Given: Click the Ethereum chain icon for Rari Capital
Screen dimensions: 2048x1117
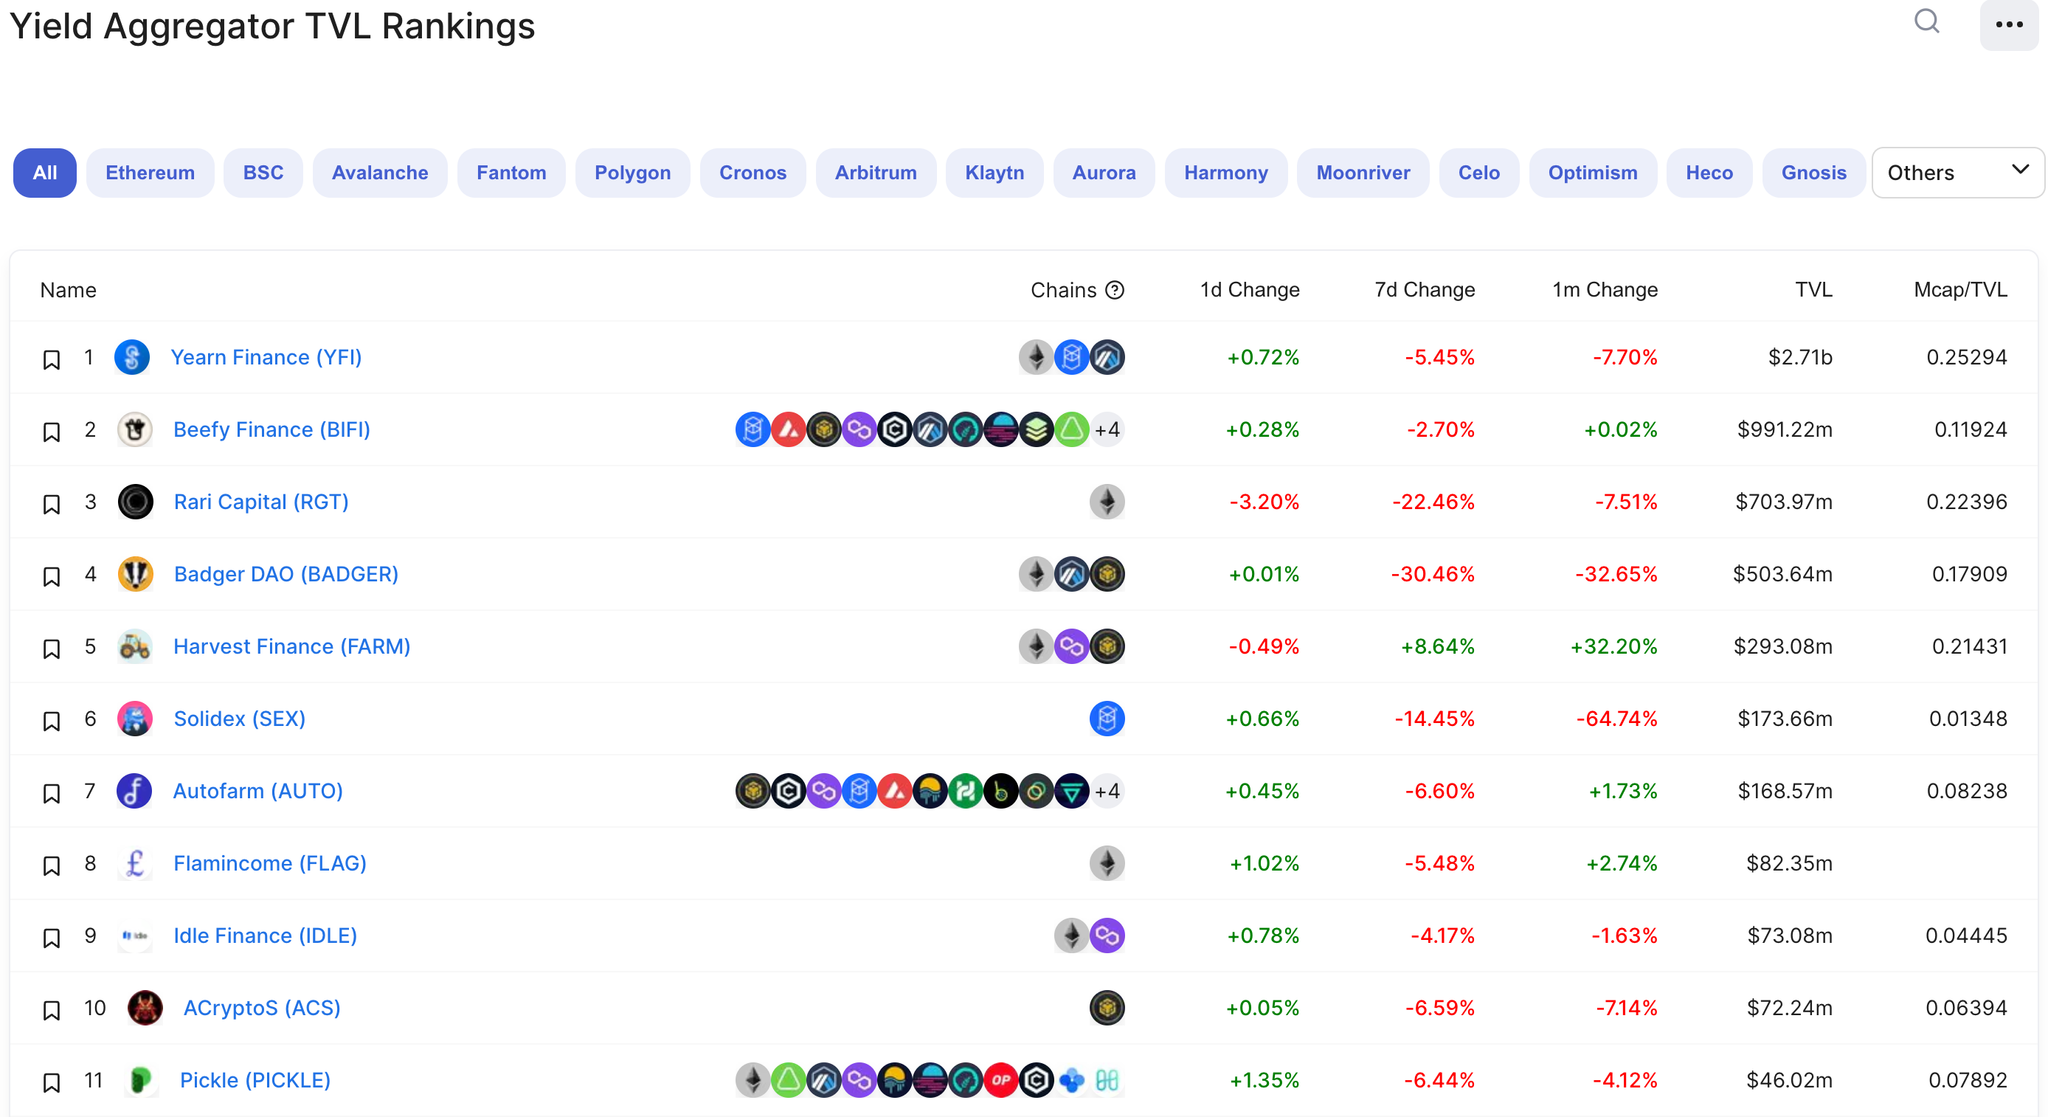Looking at the screenshot, I should (x=1107, y=502).
